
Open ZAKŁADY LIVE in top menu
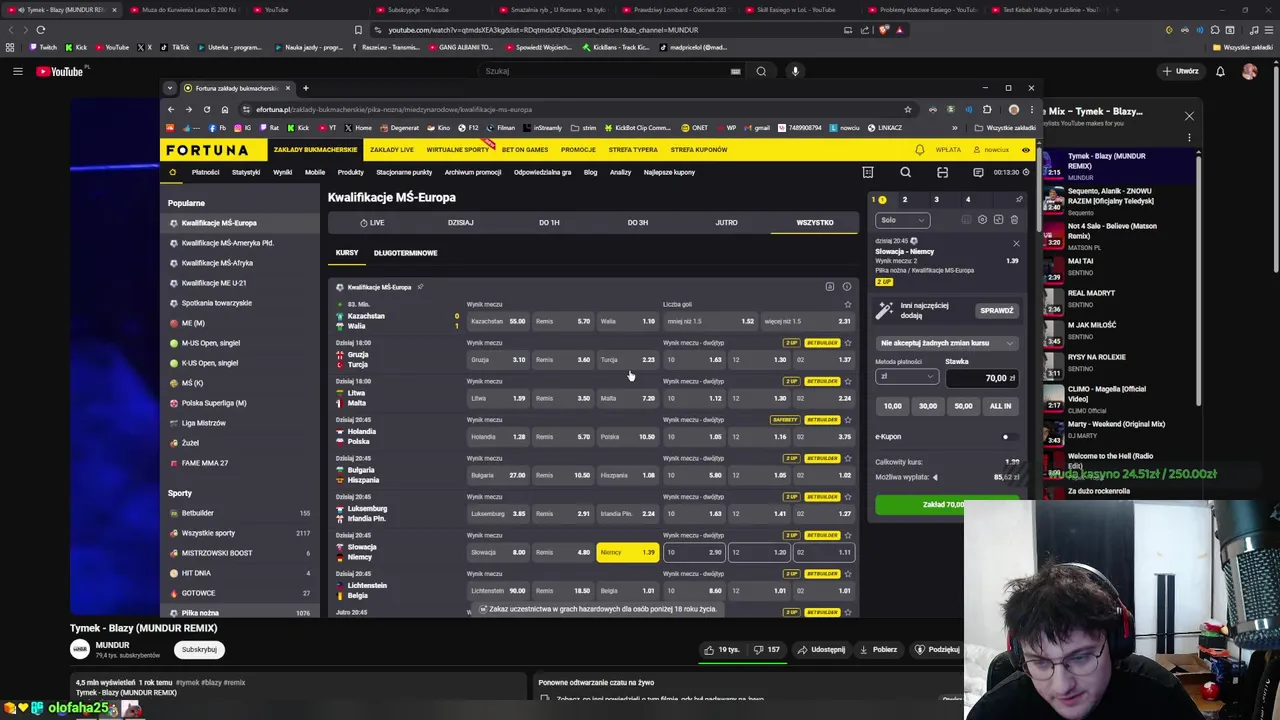[392, 150]
